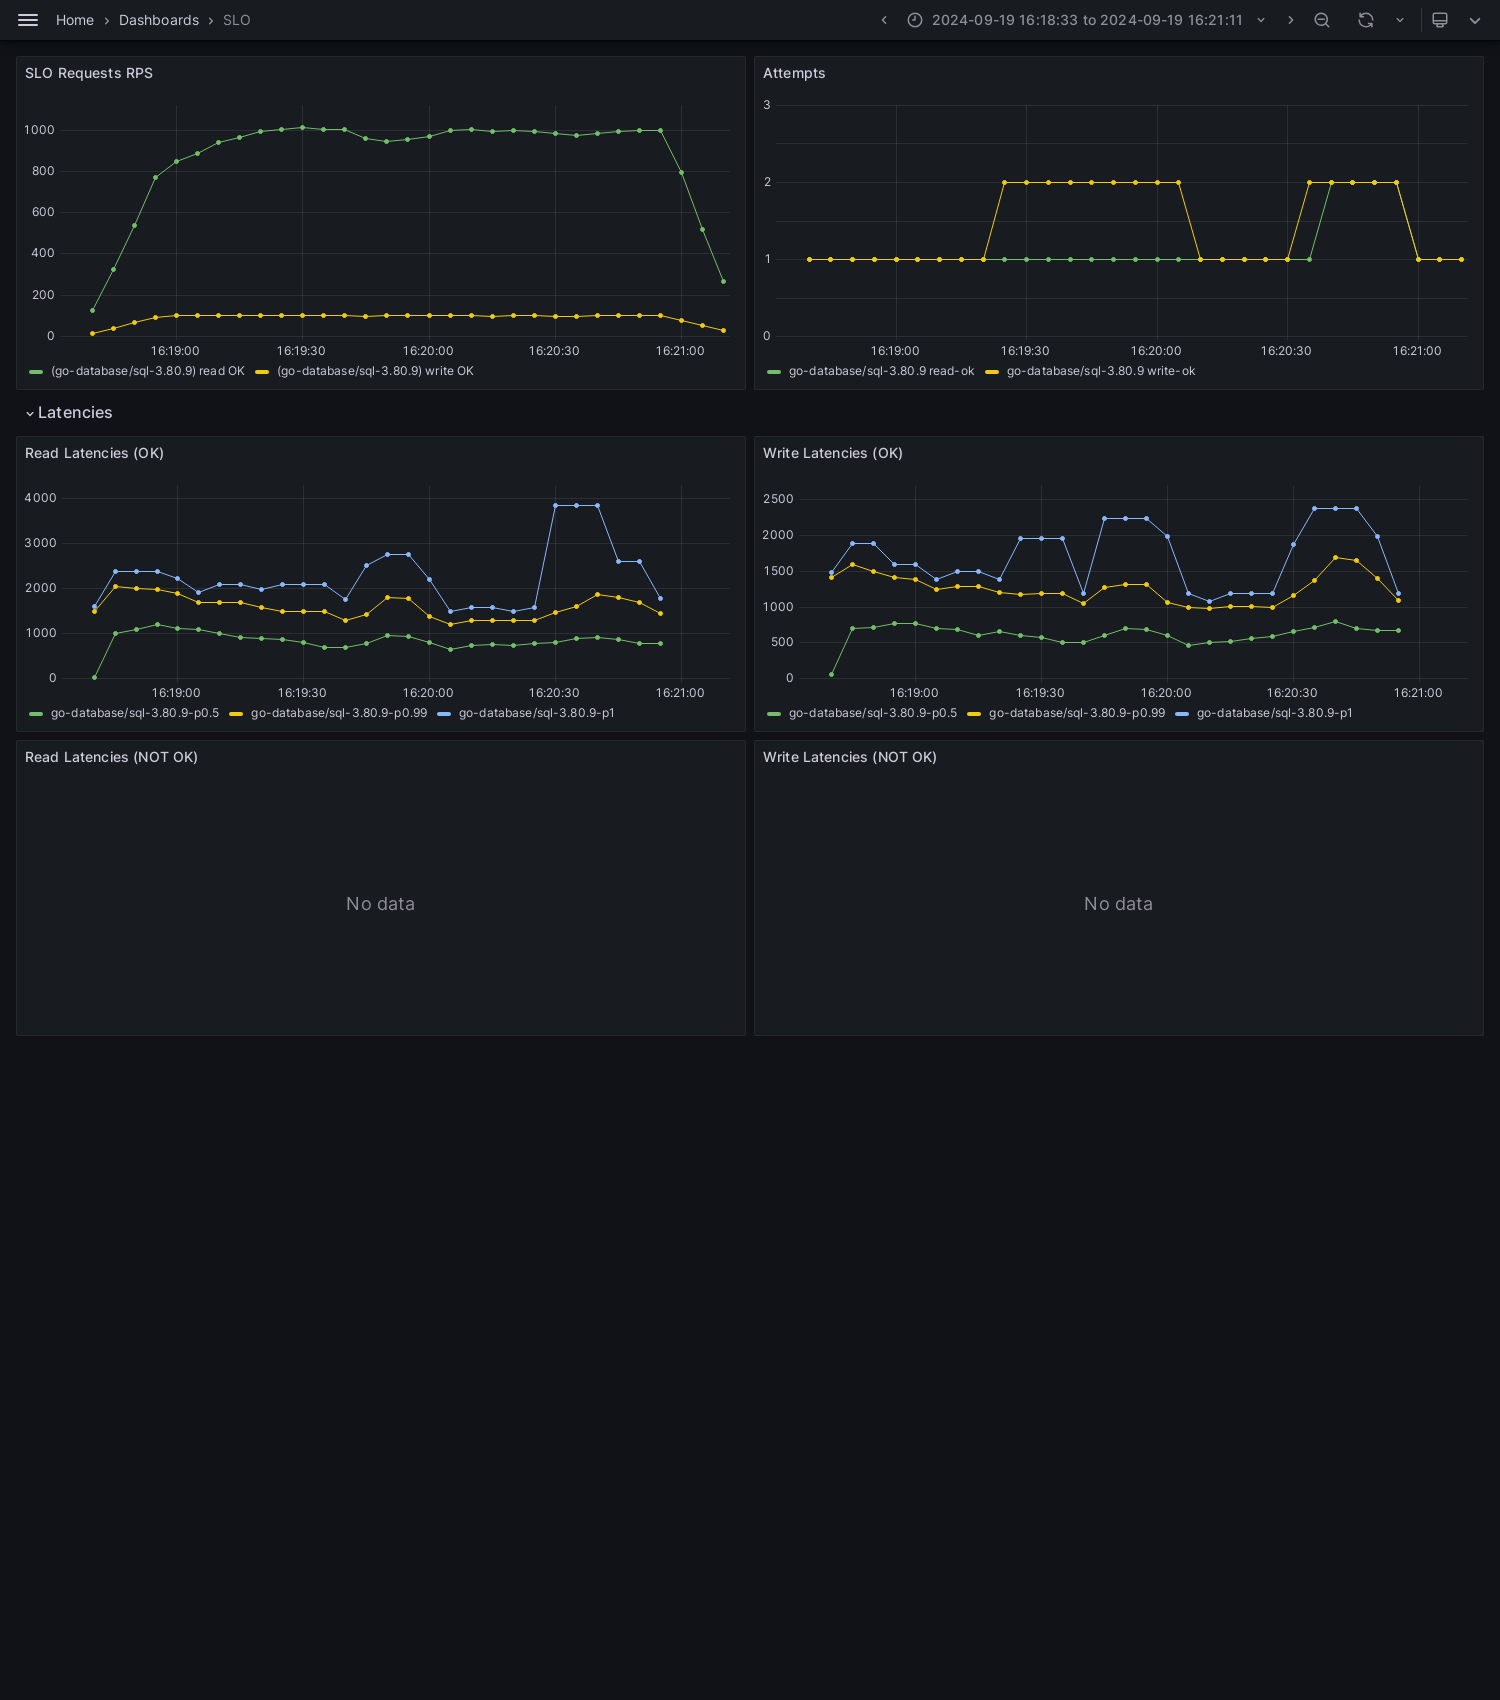The height and width of the screenshot is (1700, 1500).
Task: Open Write Latencies (OK) panel title
Action: 833,453
